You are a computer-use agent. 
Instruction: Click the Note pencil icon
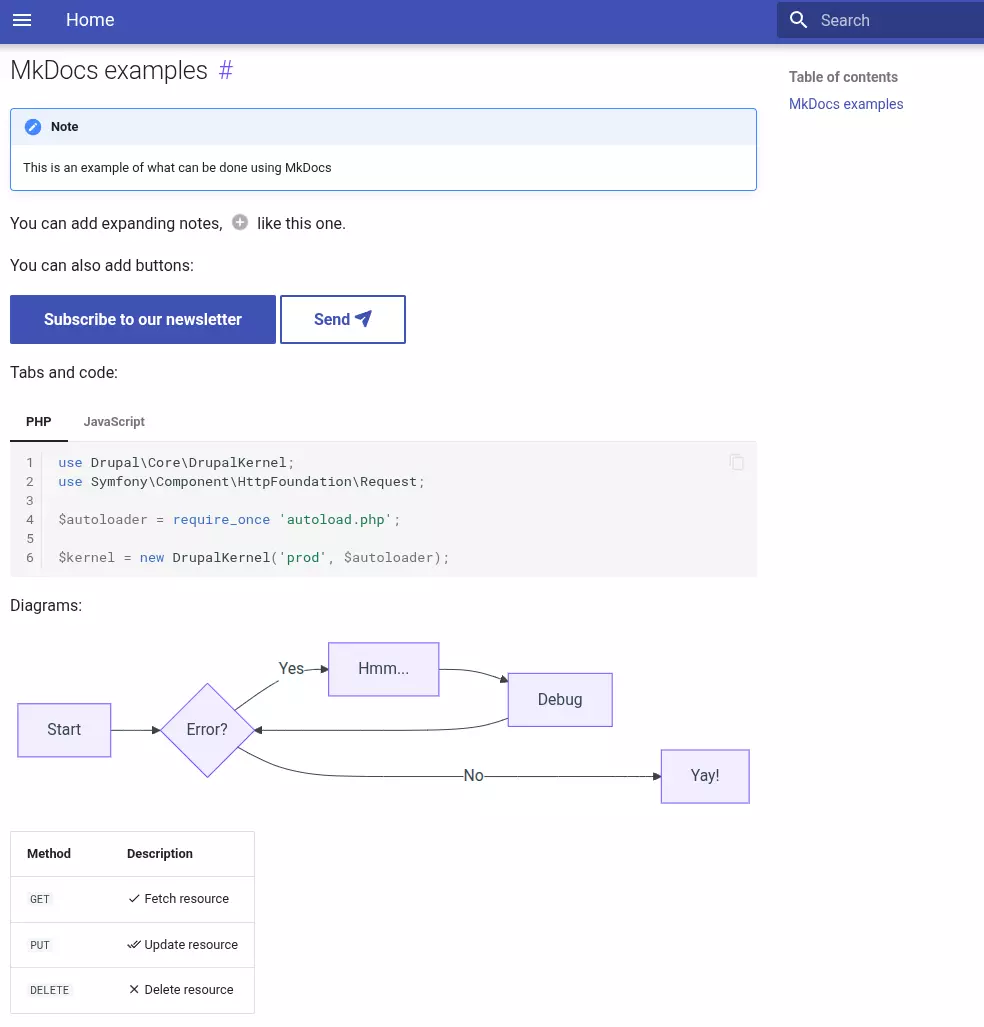pos(33,127)
